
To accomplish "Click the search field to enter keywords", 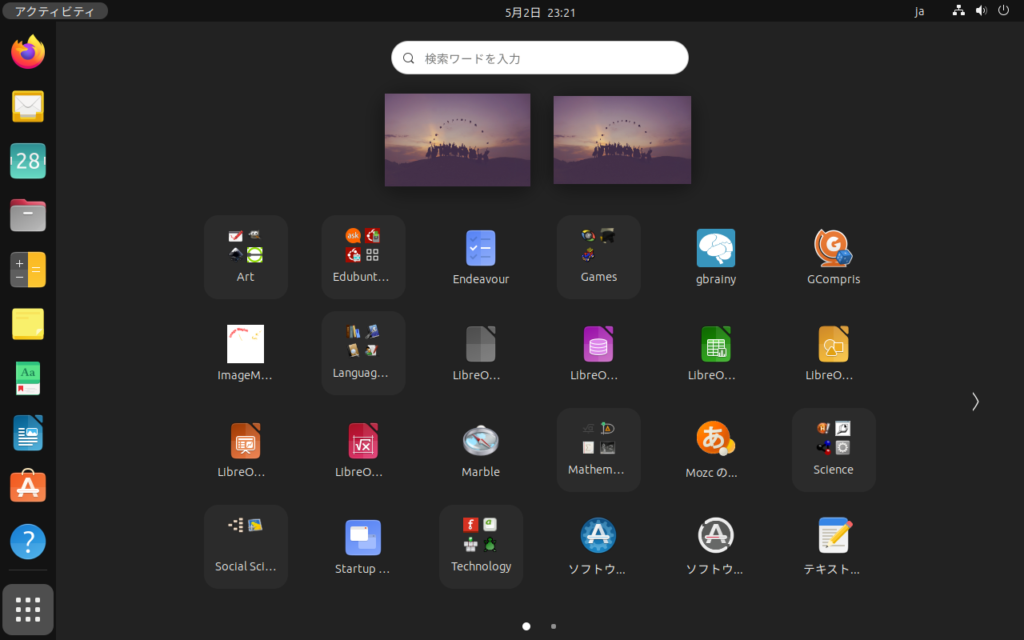I will coord(539,57).
